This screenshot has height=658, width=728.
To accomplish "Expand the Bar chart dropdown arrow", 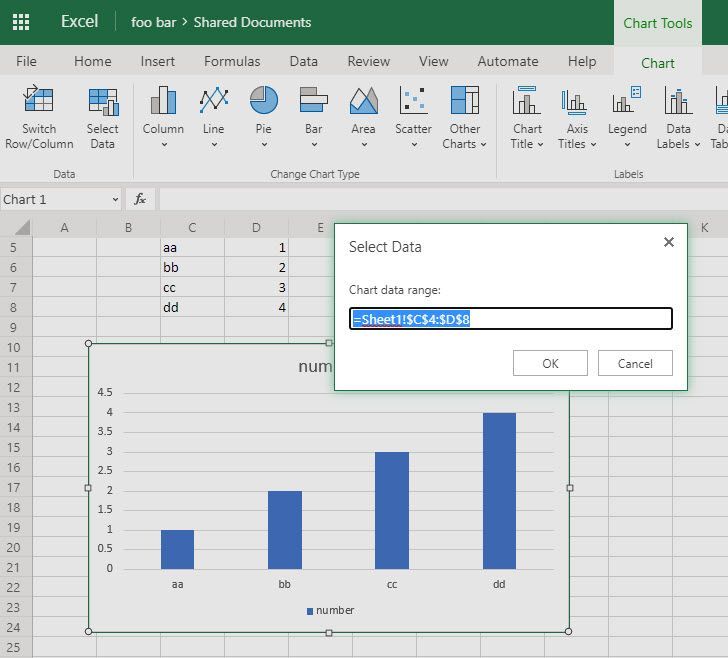I will pos(314,145).
